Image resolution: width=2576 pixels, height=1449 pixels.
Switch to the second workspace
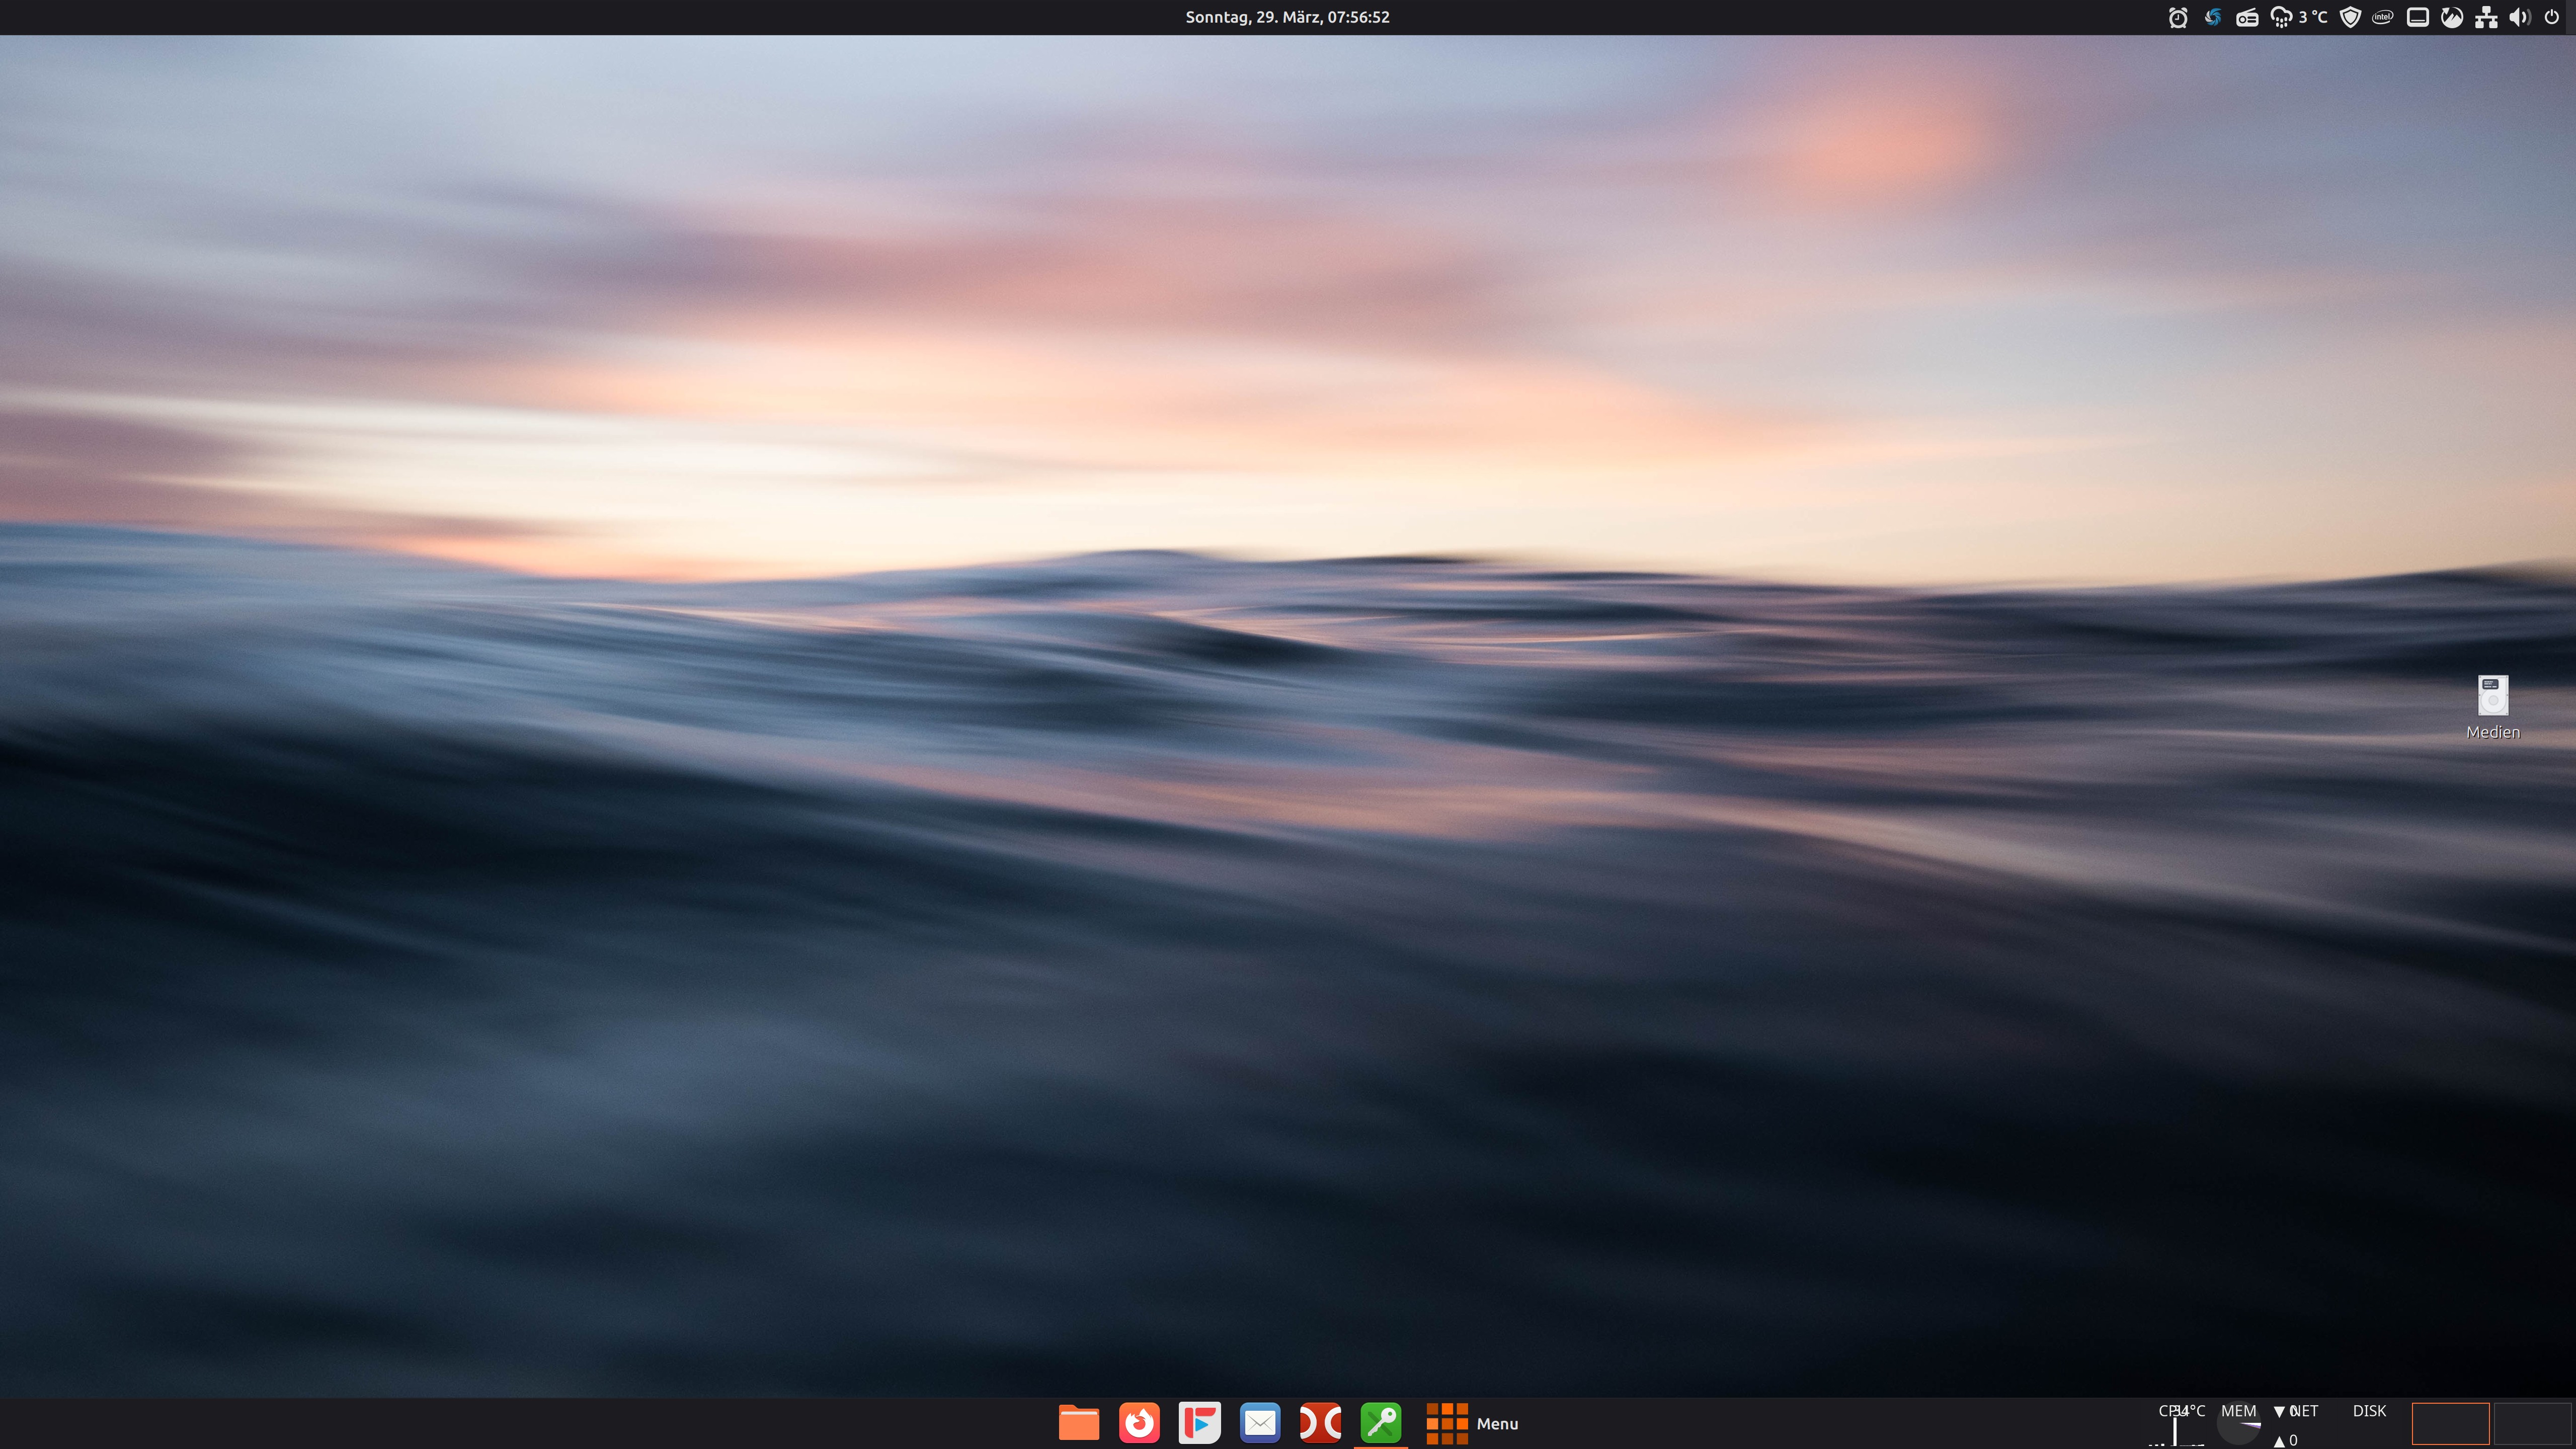[2532, 1423]
